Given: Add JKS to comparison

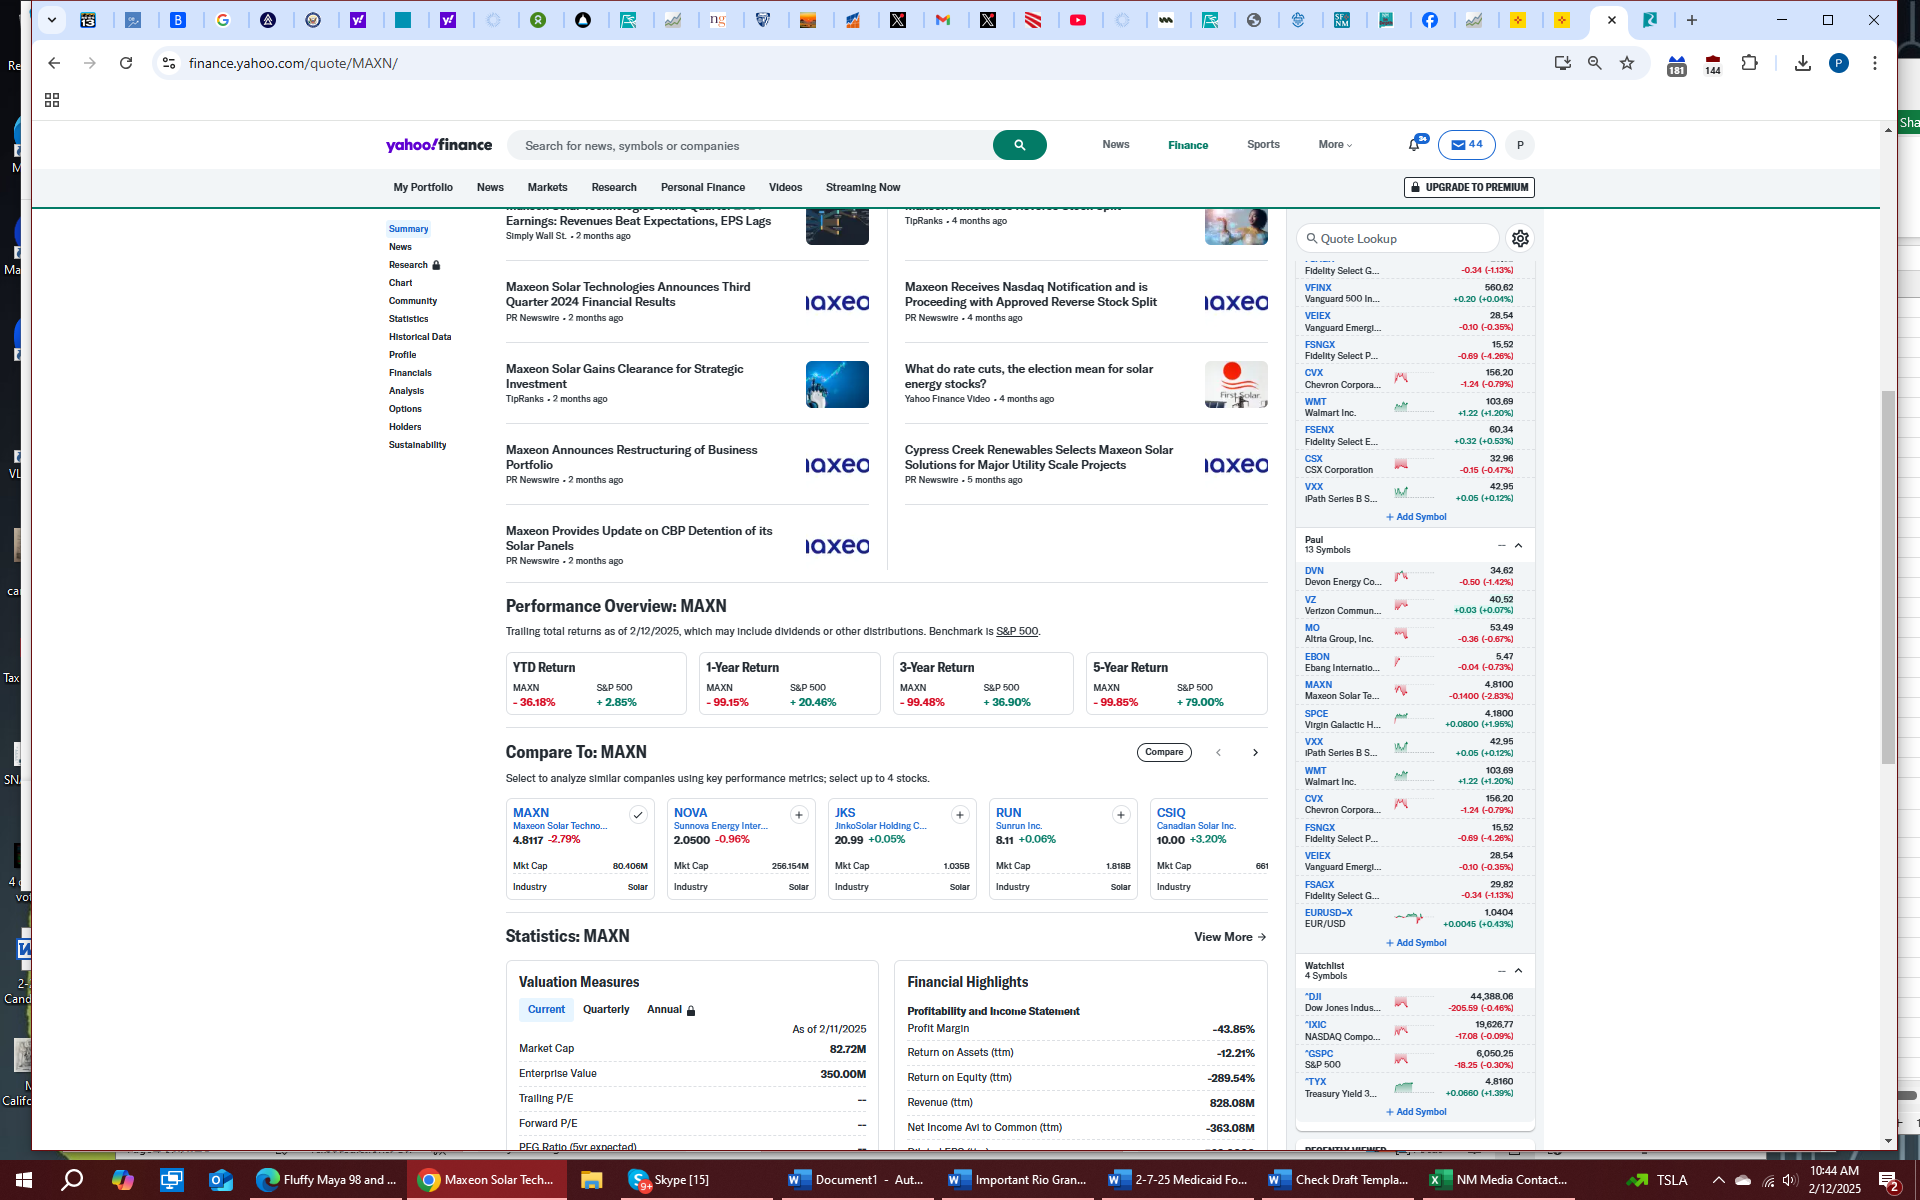Looking at the screenshot, I should click(959, 815).
